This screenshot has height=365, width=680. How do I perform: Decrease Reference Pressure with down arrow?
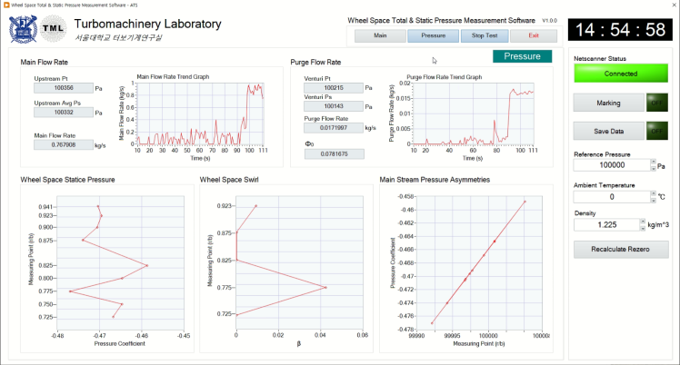[654, 168]
